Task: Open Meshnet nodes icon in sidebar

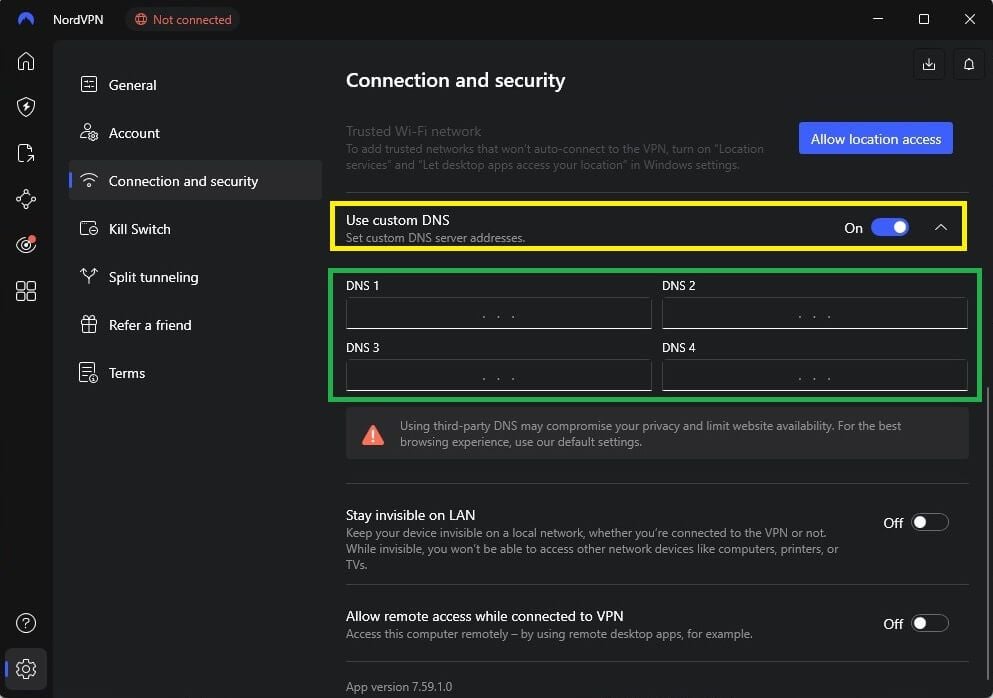Action: click(x=26, y=199)
